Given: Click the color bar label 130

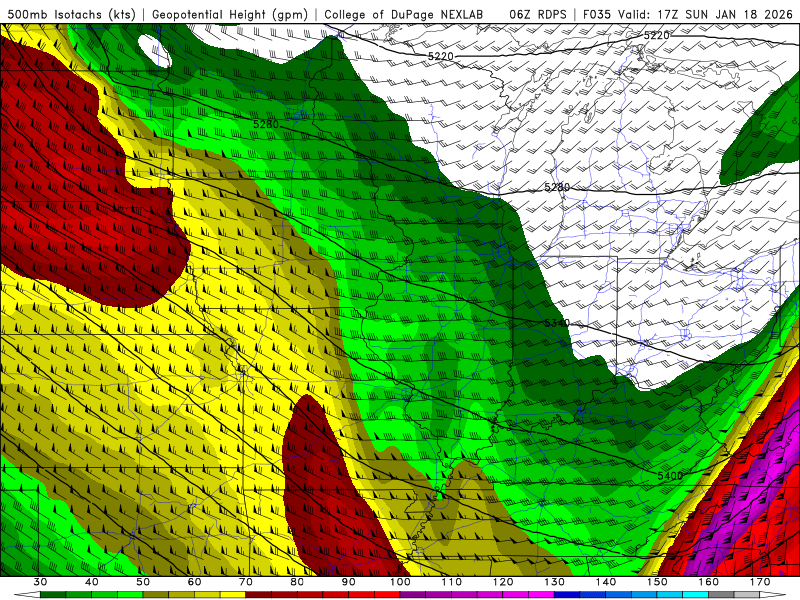Looking at the screenshot, I should coord(555,582).
